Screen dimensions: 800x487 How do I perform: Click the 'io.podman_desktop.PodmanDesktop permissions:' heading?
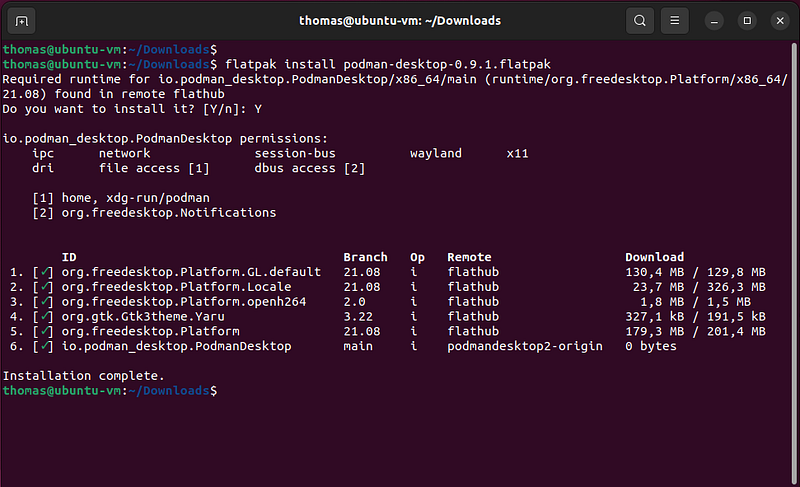tap(165, 139)
